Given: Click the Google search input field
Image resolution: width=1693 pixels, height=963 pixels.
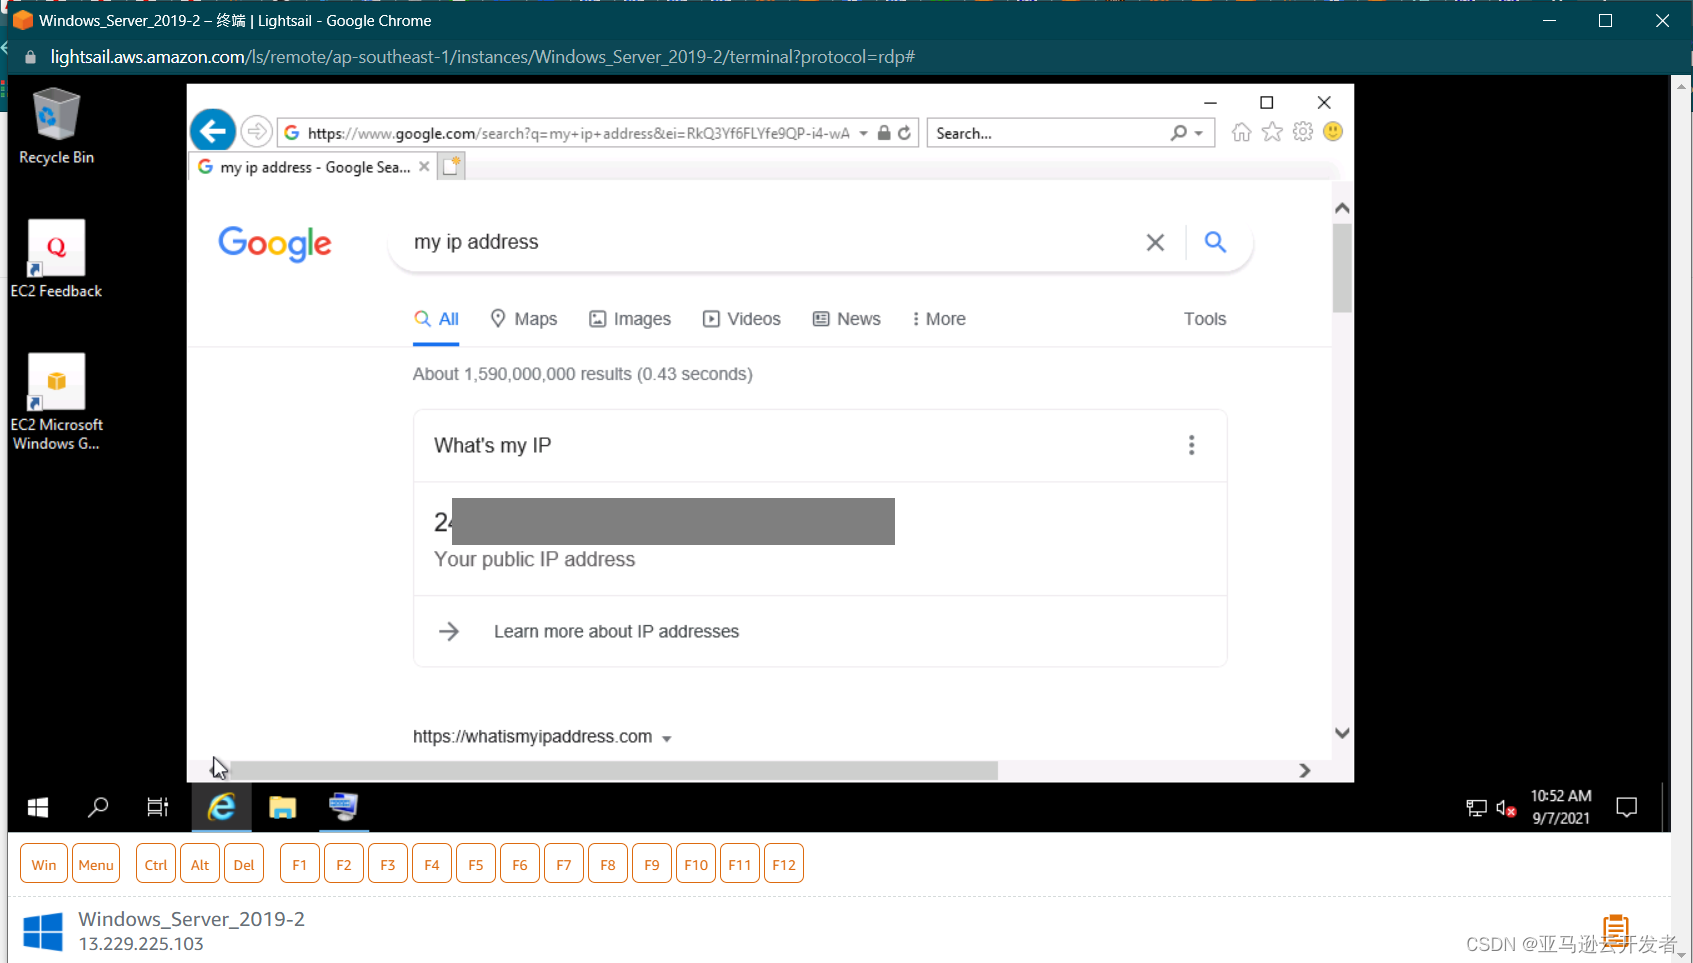Looking at the screenshot, I should [770, 242].
